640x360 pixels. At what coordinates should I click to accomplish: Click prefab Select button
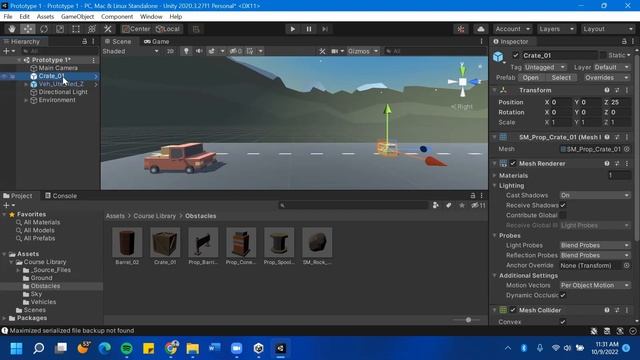click(x=561, y=78)
